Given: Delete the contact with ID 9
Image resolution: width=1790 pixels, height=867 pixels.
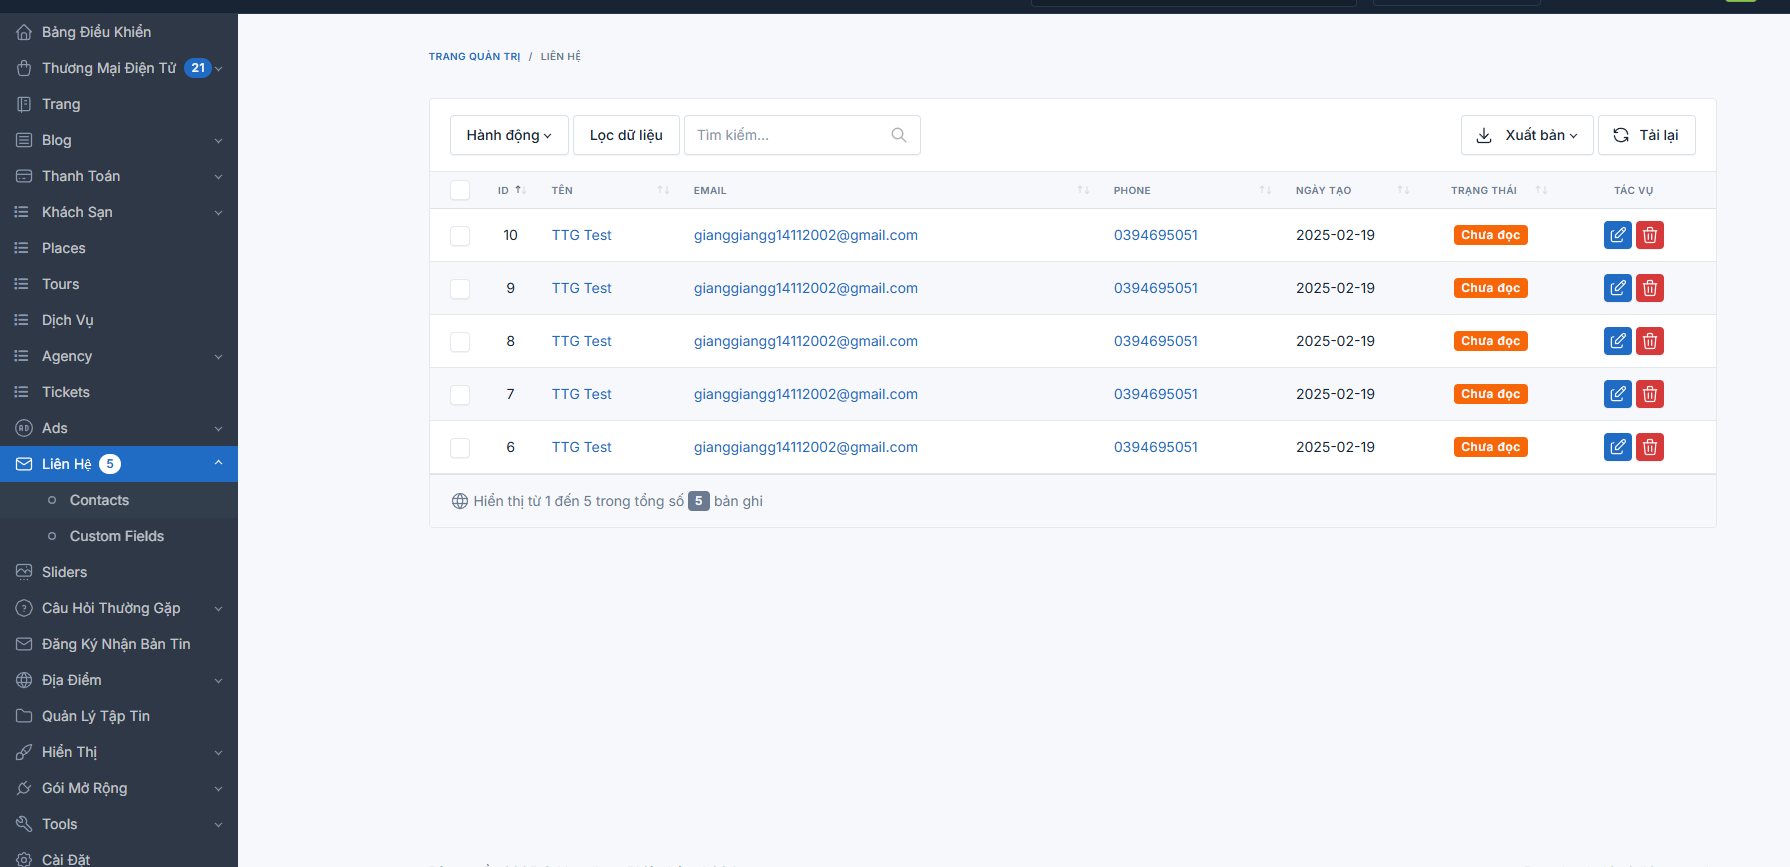Looking at the screenshot, I should (x=1650, y=288).
